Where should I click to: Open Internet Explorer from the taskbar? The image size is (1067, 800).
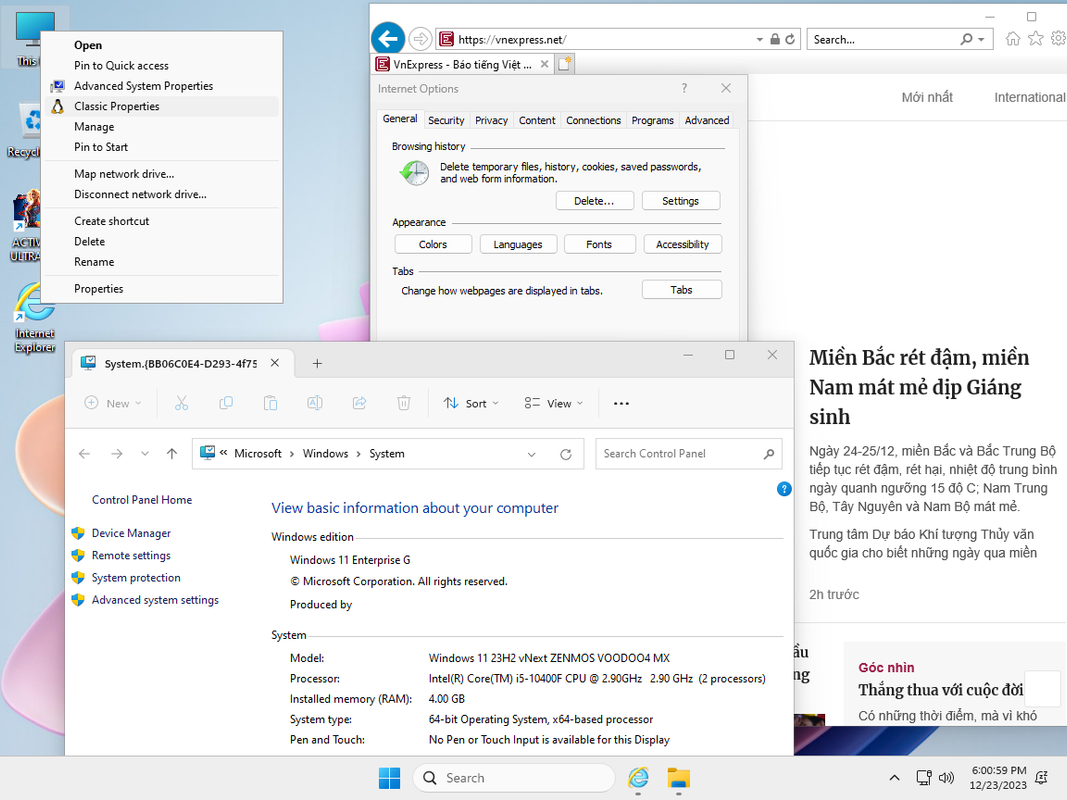click(x=638, y=778)
